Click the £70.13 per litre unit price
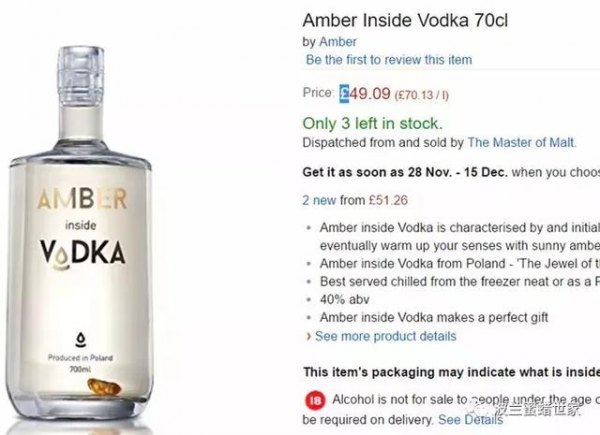This screenshot has height=435, width=600. pos(422,95)
